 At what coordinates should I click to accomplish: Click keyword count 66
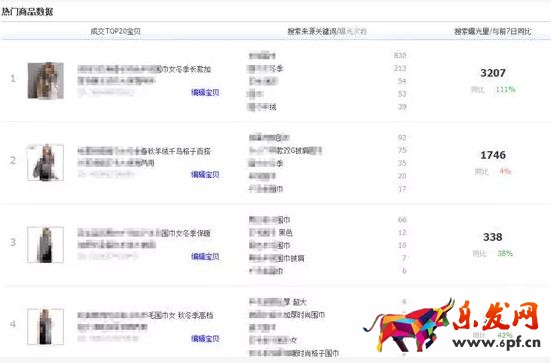click(x=402, y=220)
